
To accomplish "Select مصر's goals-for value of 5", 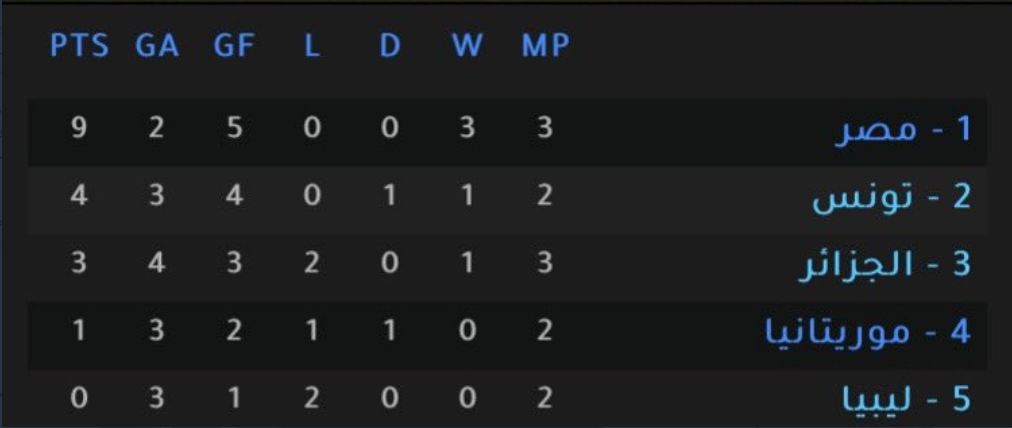I will pos(234,130).
